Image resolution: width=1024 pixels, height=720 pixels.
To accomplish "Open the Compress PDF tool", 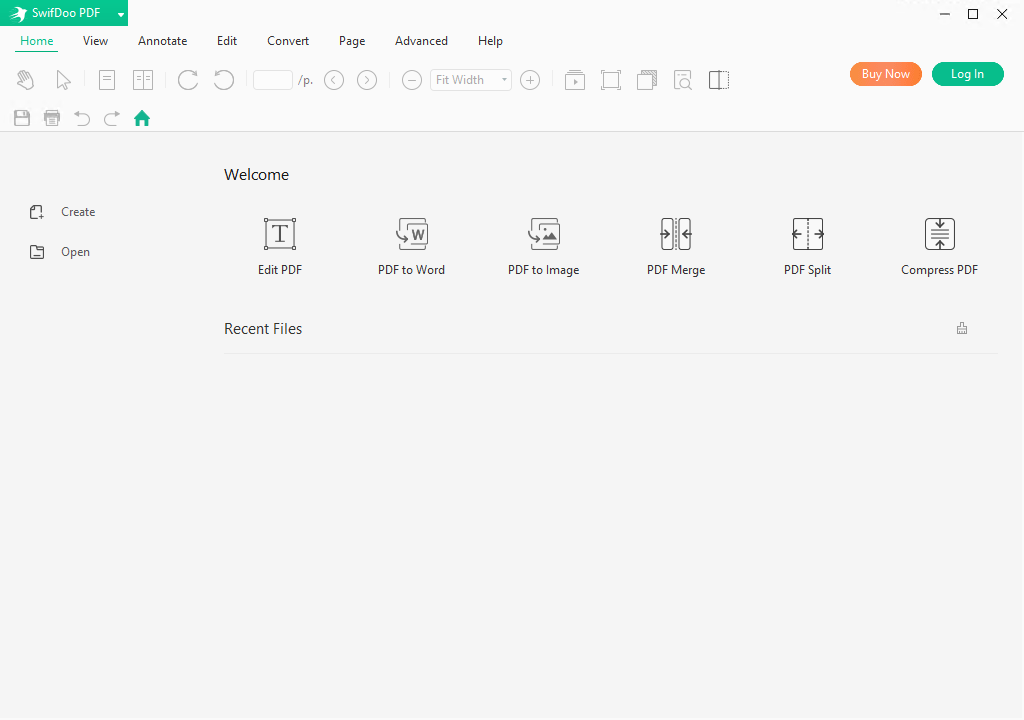I will coord(940,247).
